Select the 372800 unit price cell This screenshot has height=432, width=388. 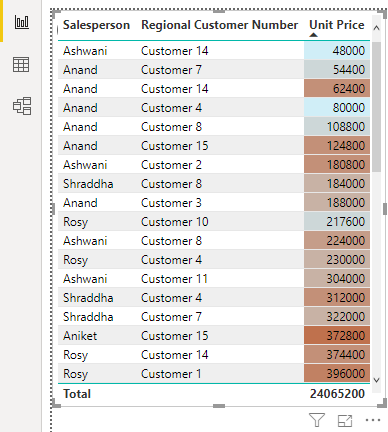tap(337, 336)
